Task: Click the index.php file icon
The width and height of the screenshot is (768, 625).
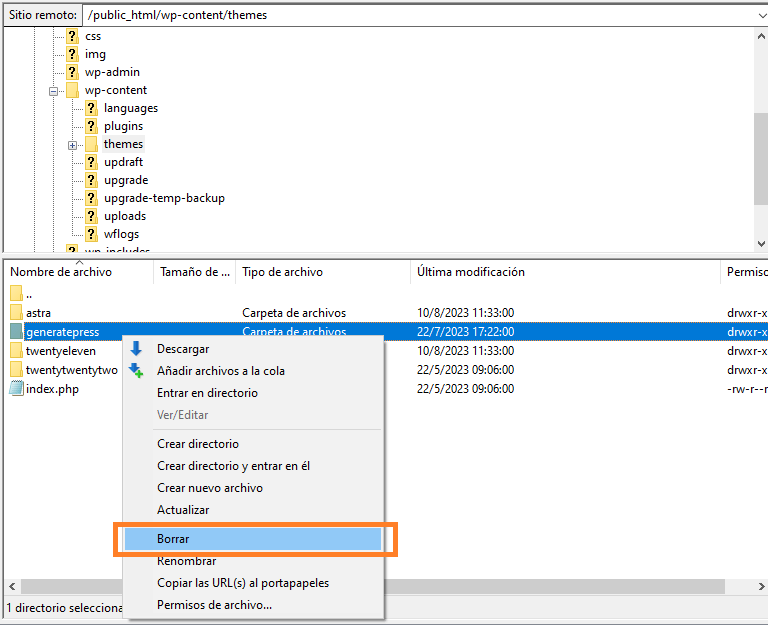Action: (x=16, y=389)
